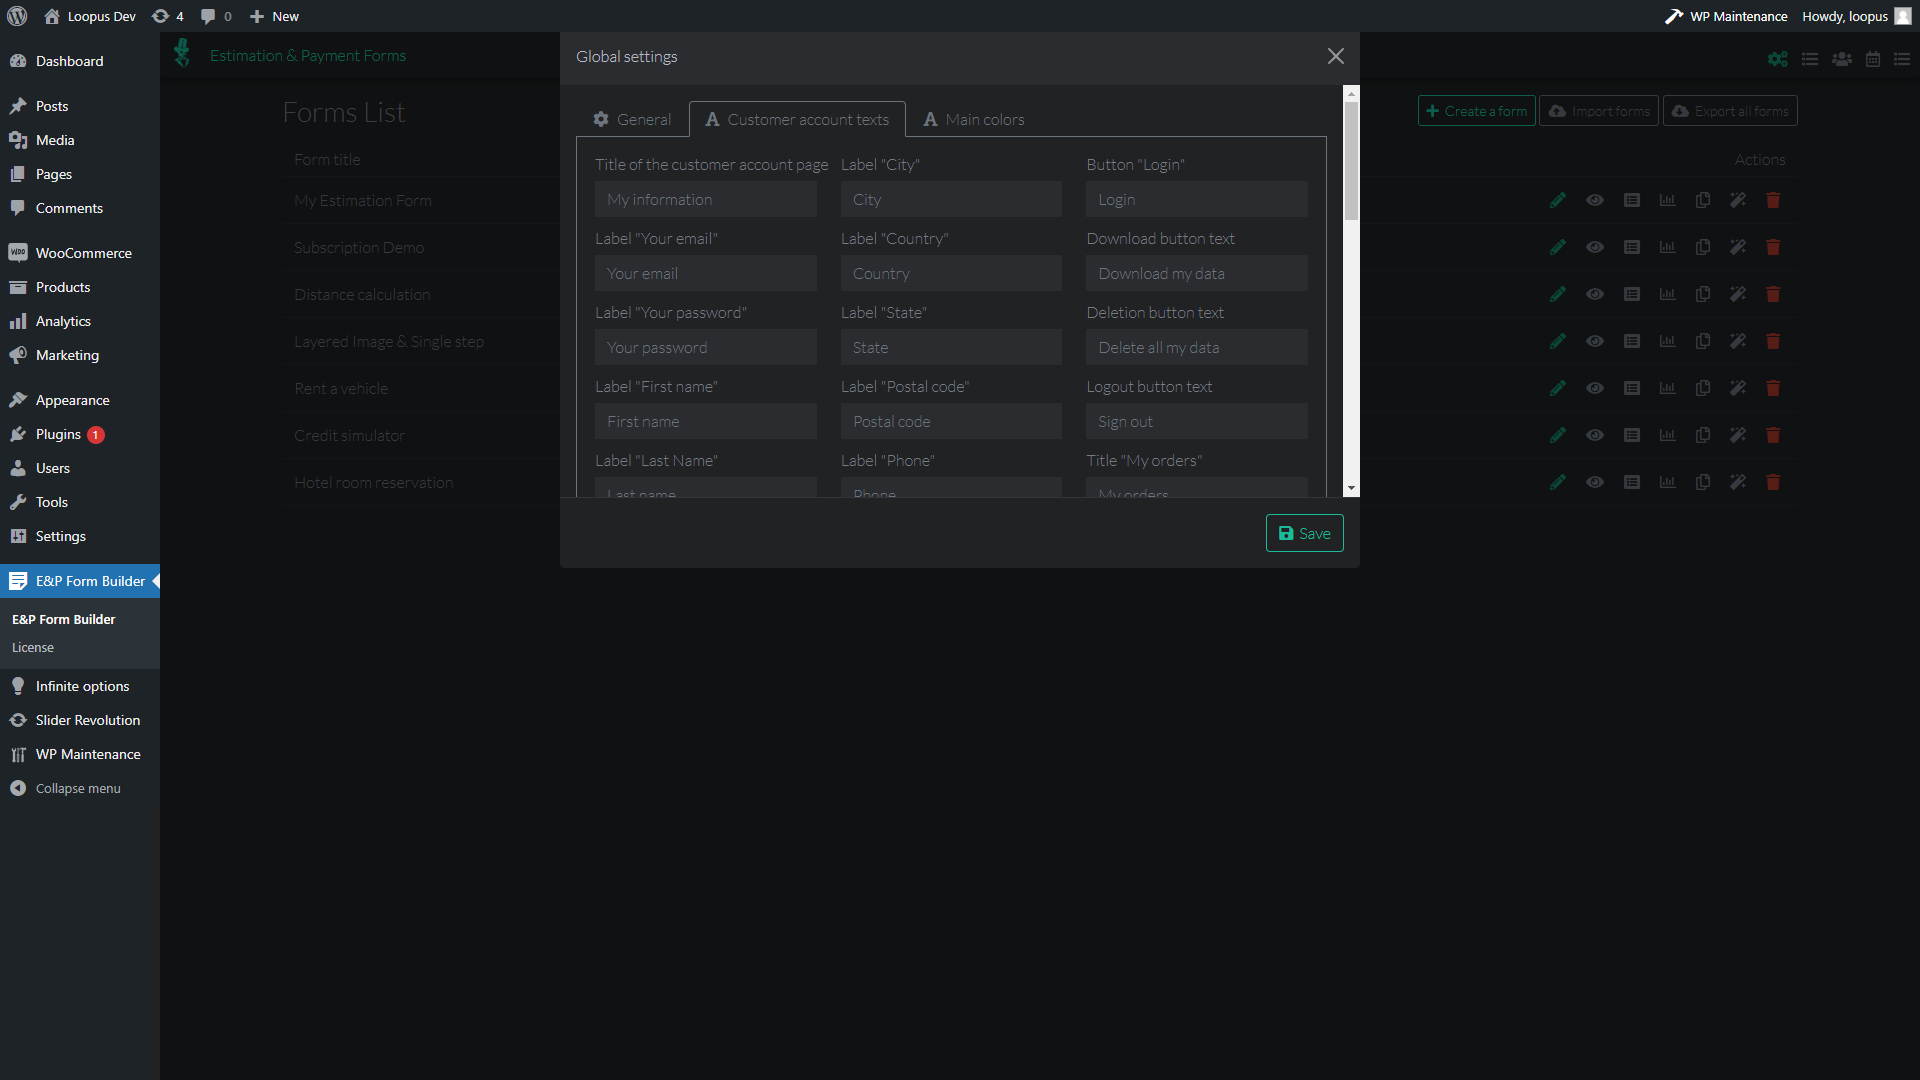Click magic wand icon for Hotel room reservation
The image size is (1920, 1080).
(1738, 482)
